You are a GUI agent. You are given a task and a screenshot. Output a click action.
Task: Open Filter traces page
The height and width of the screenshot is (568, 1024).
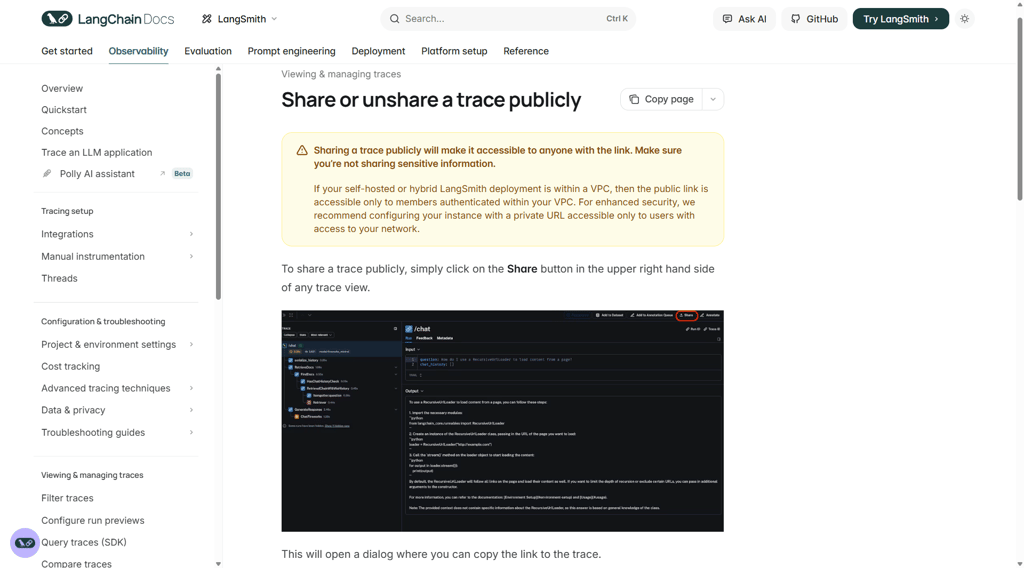[x=67, y=498]
